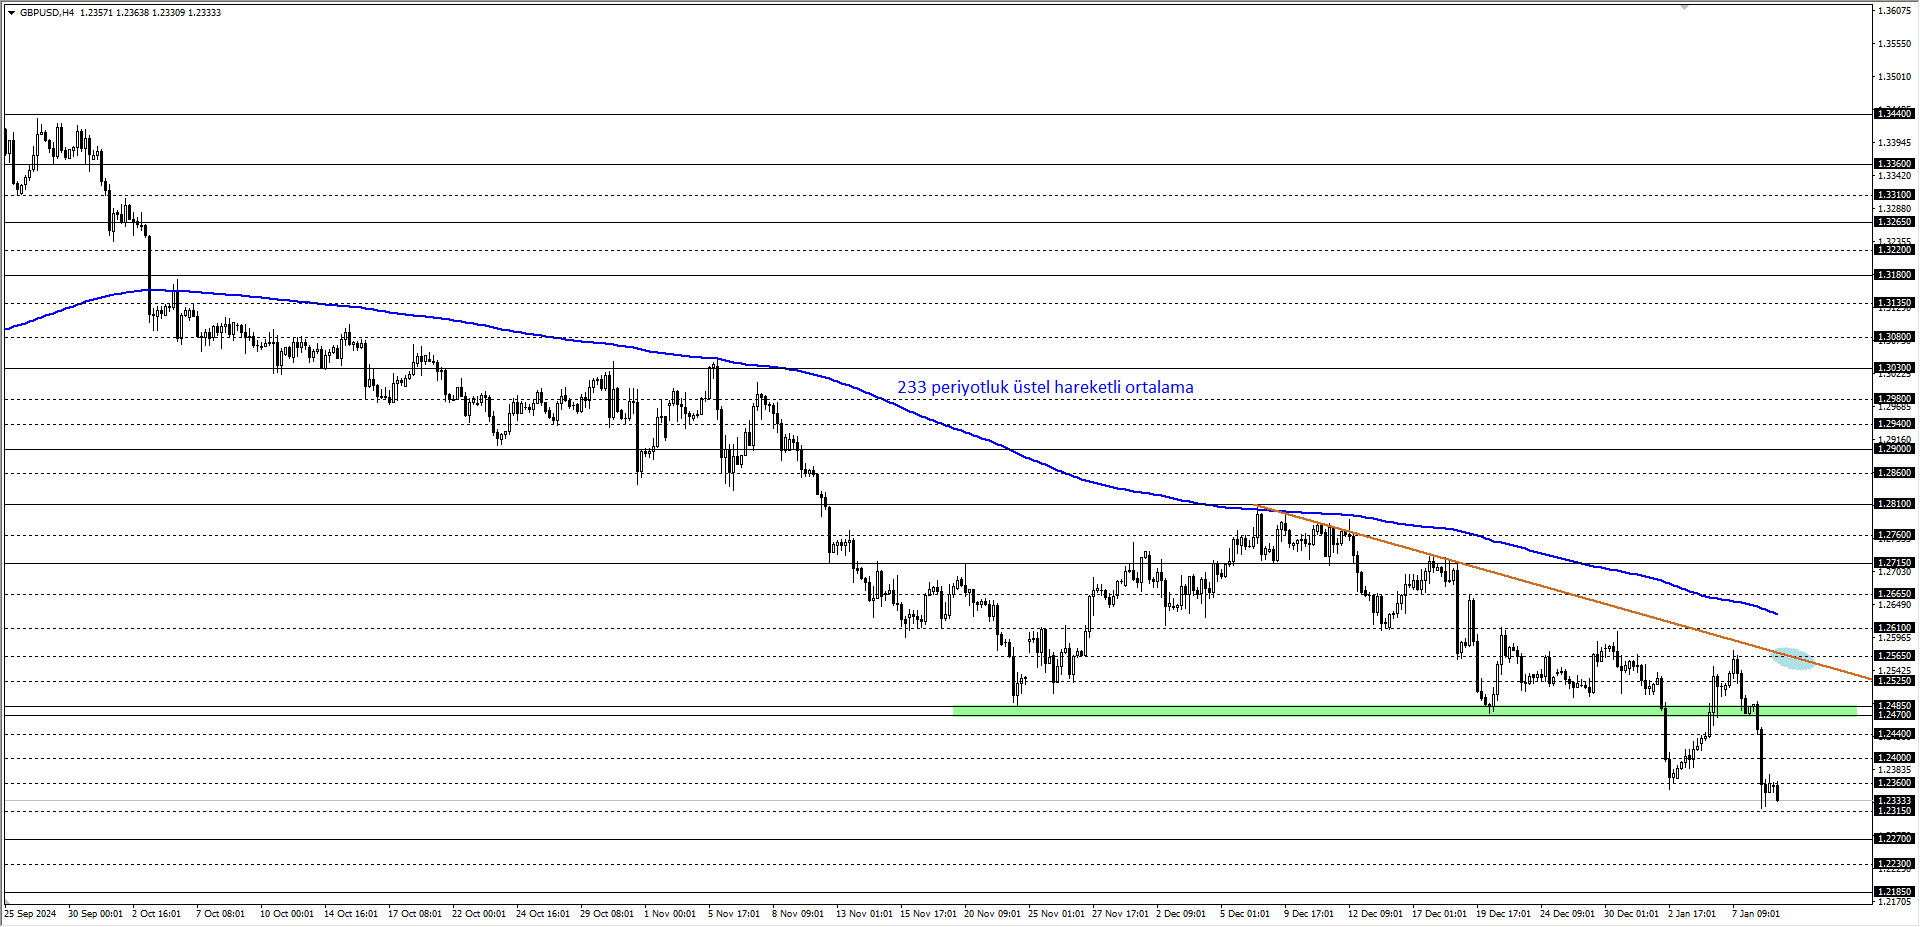Click the 25 Sep 2024 date label
Screen dimensions: 1920x927
click(x=31, y=914)
